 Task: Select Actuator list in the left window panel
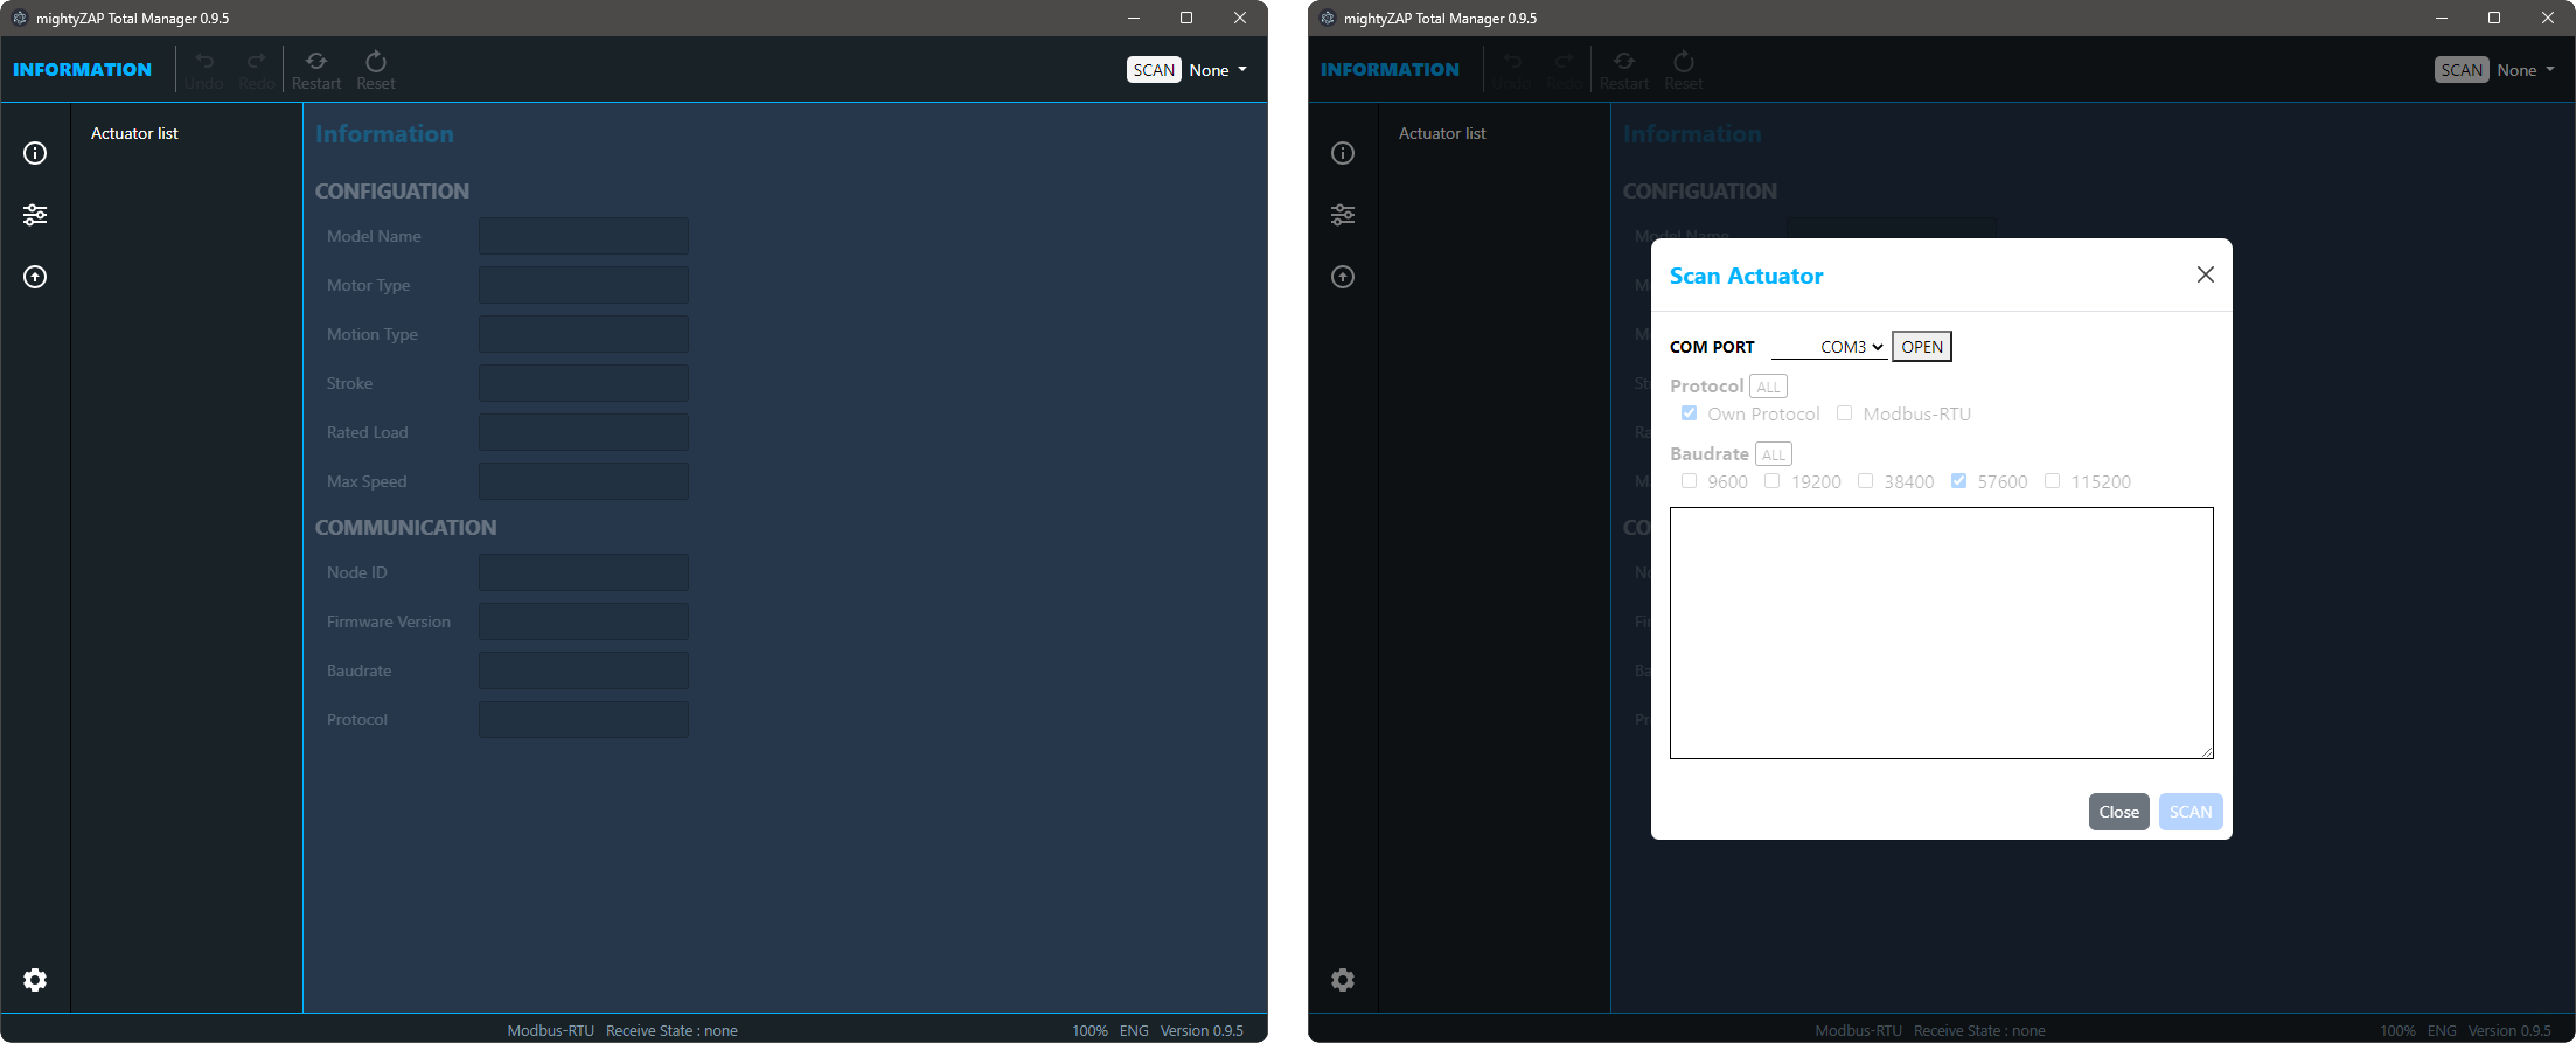[134, 133]
